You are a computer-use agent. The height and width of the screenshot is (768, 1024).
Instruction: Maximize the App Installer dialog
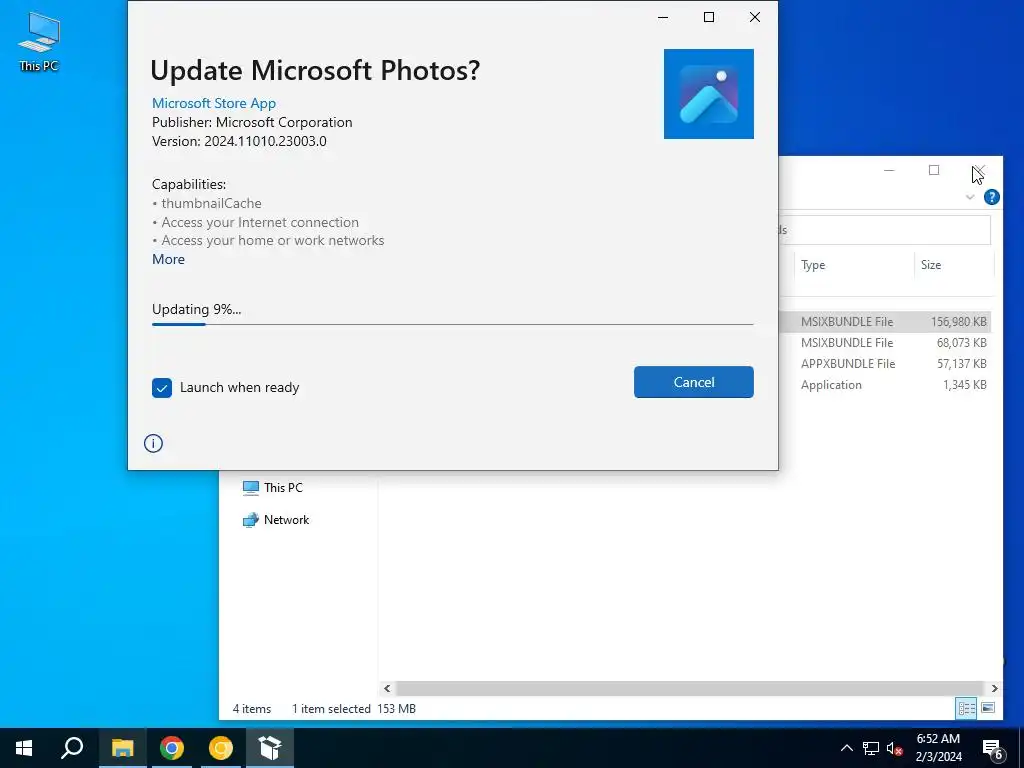click(x=709, y=17)
